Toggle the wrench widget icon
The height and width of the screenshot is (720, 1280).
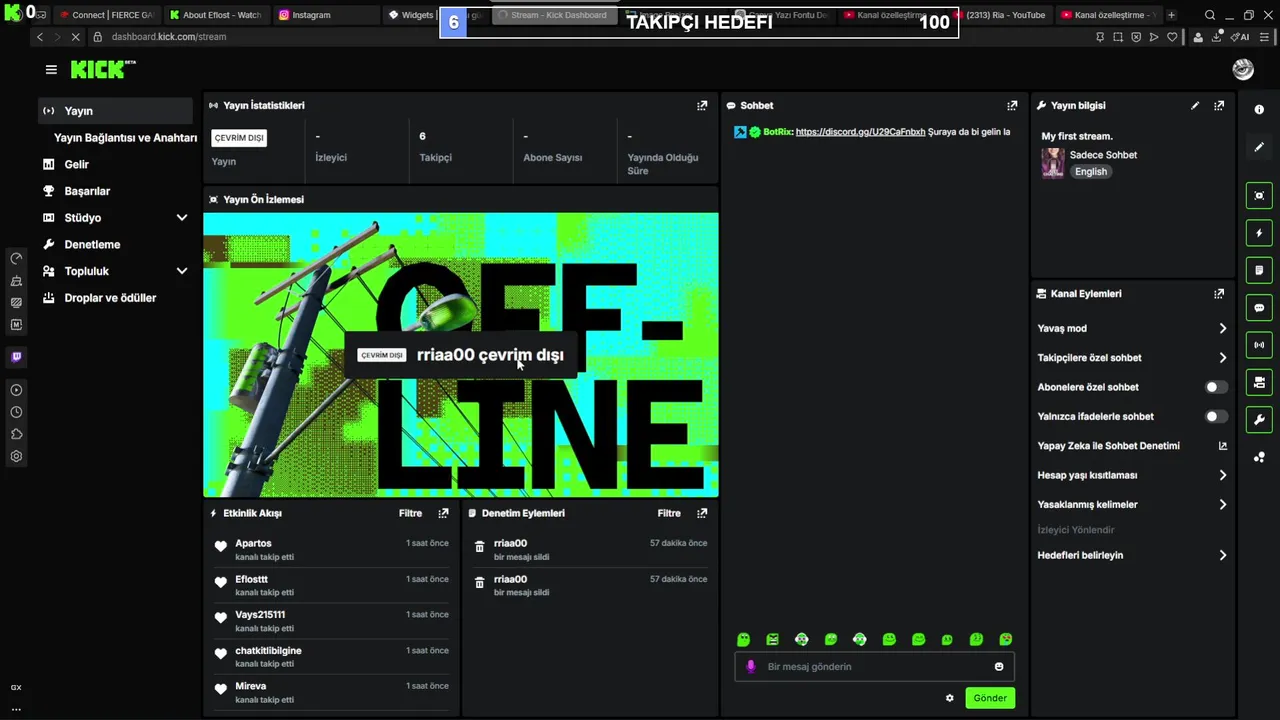coord(1259,419)
